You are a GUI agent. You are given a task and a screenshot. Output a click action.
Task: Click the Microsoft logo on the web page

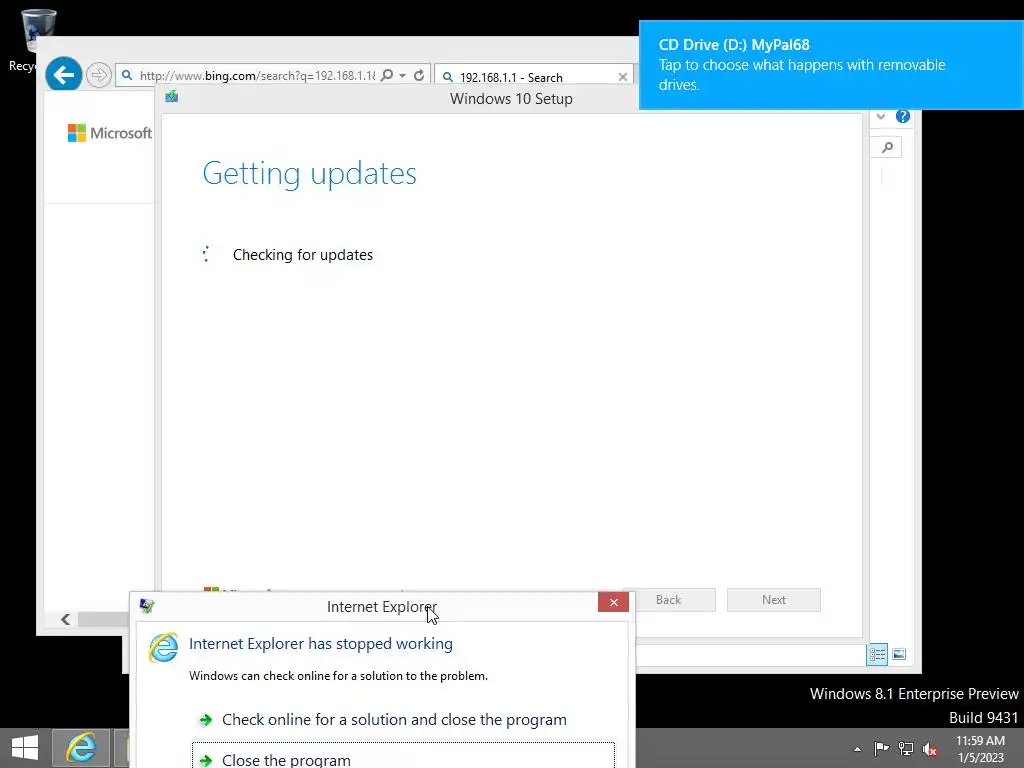(110, 133)
